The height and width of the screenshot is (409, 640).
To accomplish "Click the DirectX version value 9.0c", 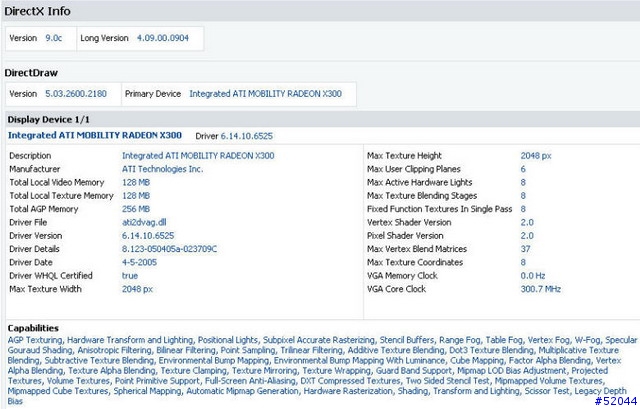I will pyautogui.click(x=53, y=38).
